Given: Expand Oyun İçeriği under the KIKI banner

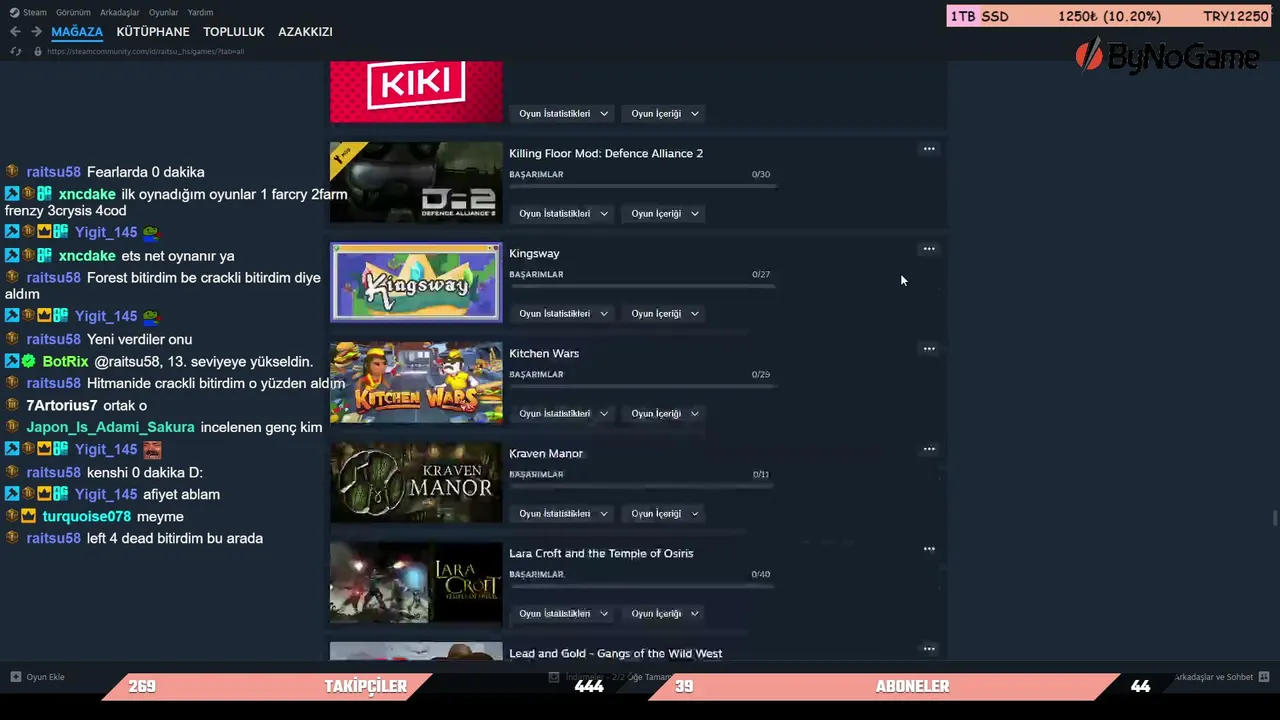Looking at the screenshot, I should pyautogui.click(x=665, y=114).
